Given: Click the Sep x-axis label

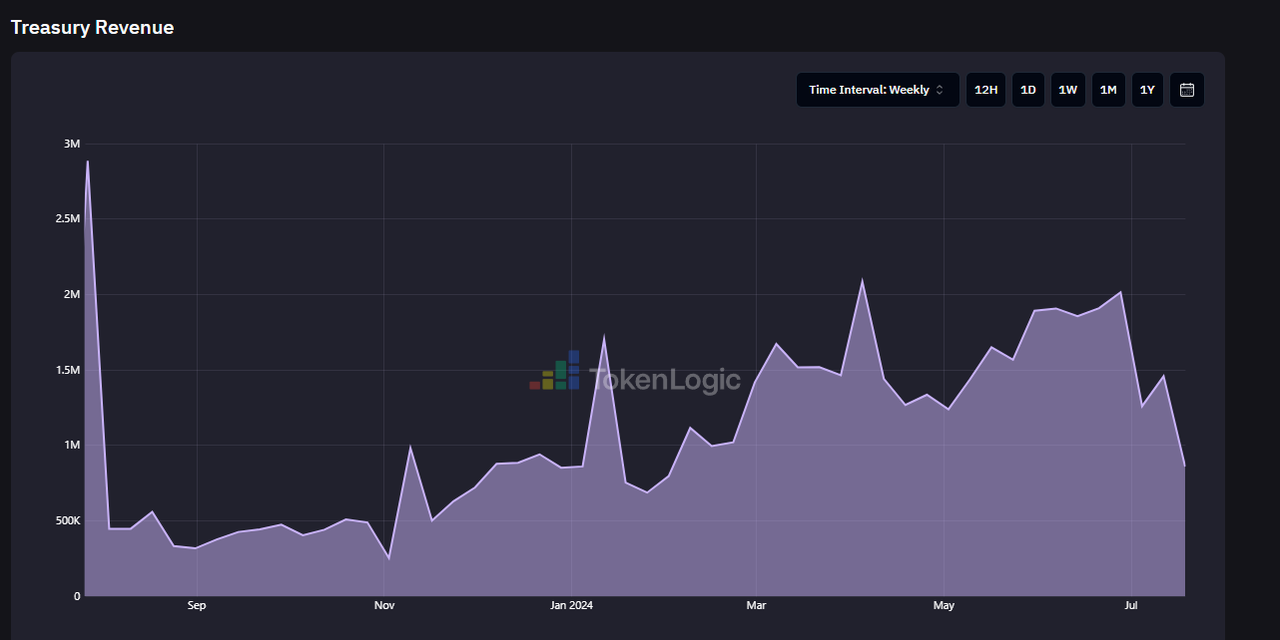Looking at the screenshot, I should pyautogui.click(x=196, y=605).
